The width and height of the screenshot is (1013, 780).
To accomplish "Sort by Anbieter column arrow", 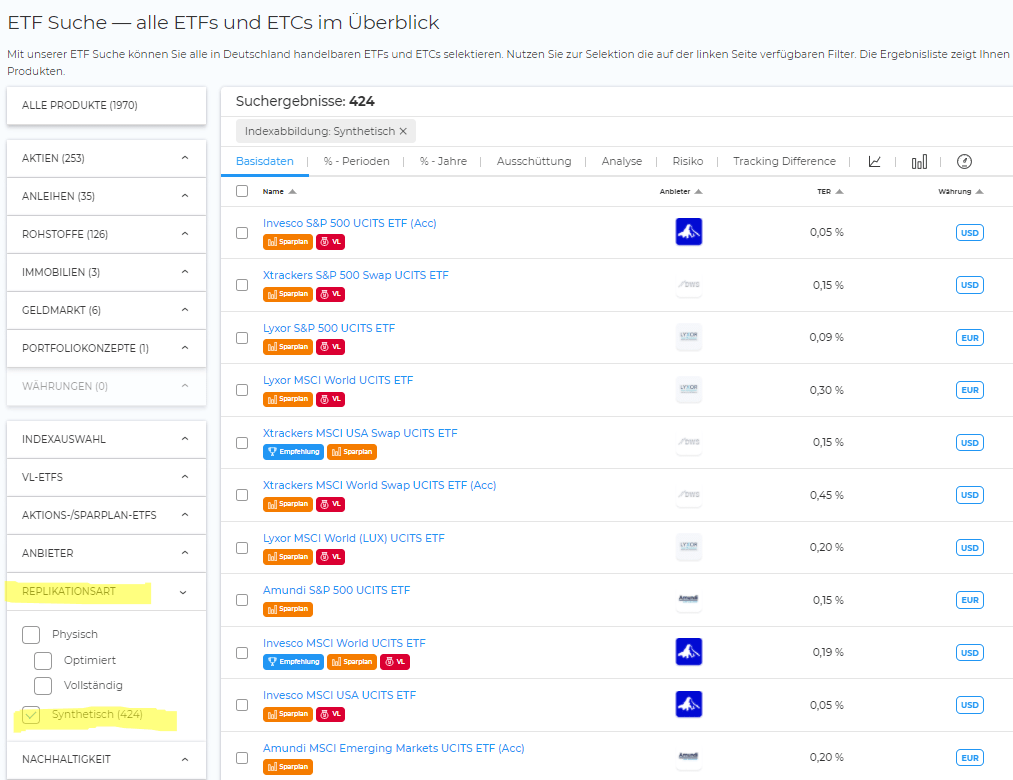I will pyautogui.click(x=698, y=192).
